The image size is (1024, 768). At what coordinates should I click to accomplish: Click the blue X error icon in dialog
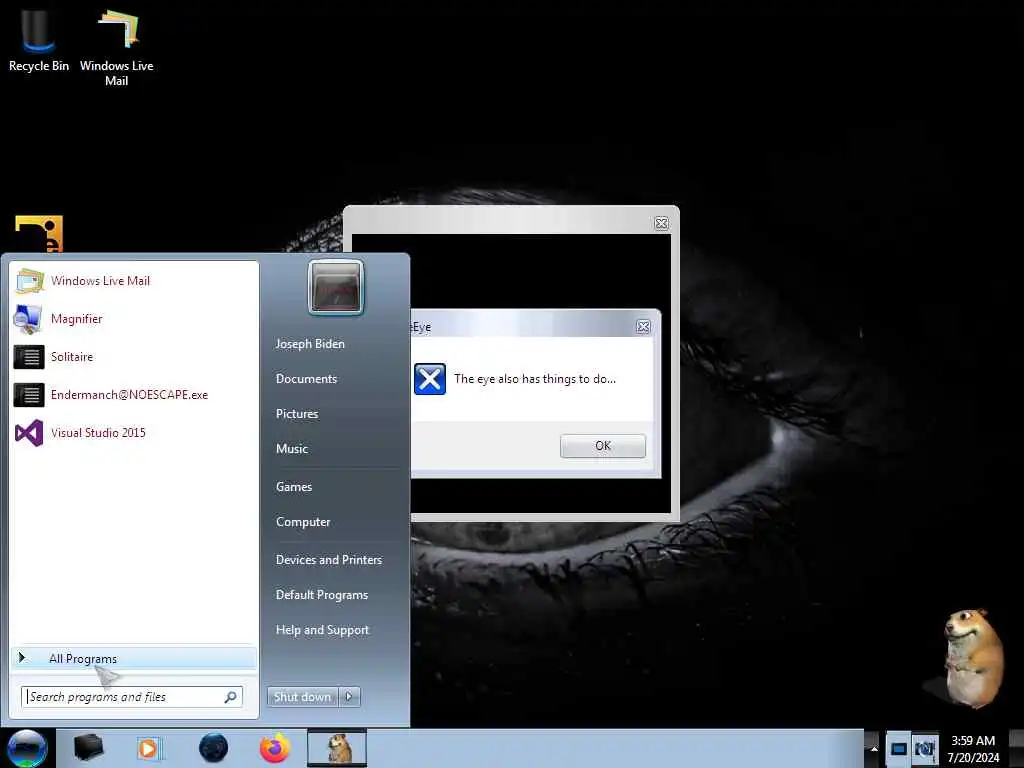(430, 379)
